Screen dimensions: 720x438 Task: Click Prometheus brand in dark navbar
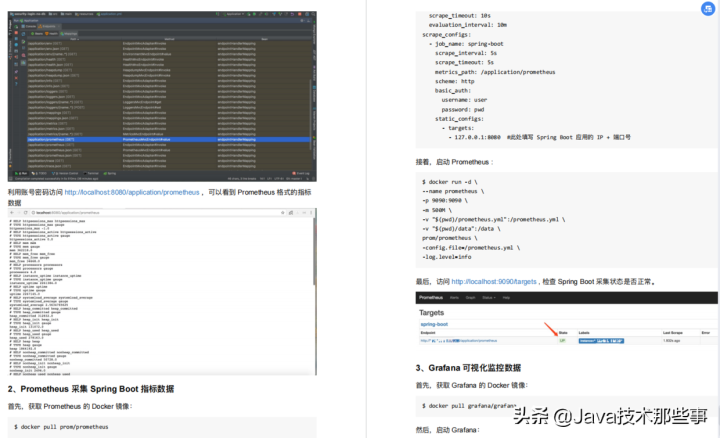[431, 298]
